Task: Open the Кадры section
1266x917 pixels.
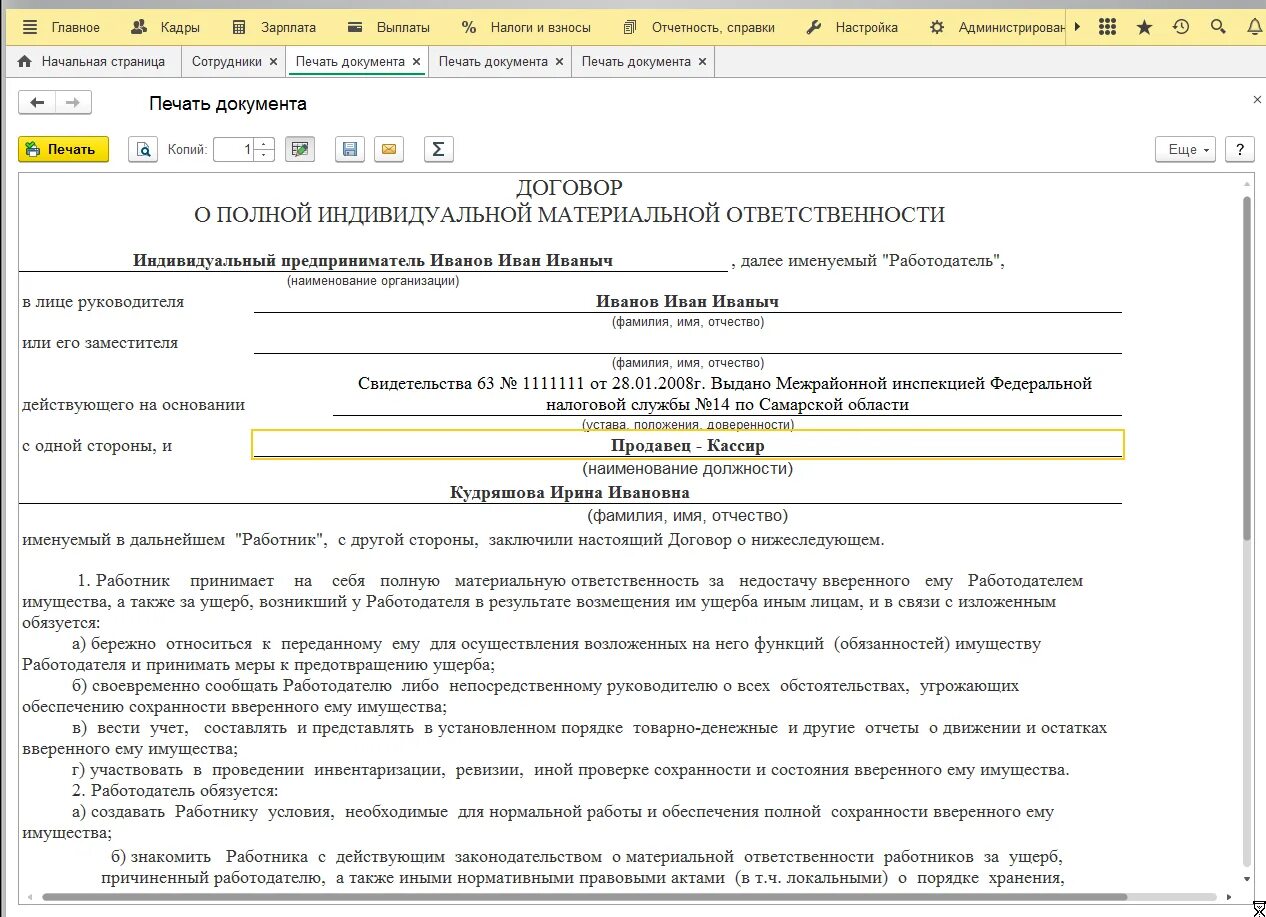Action: 166,27
